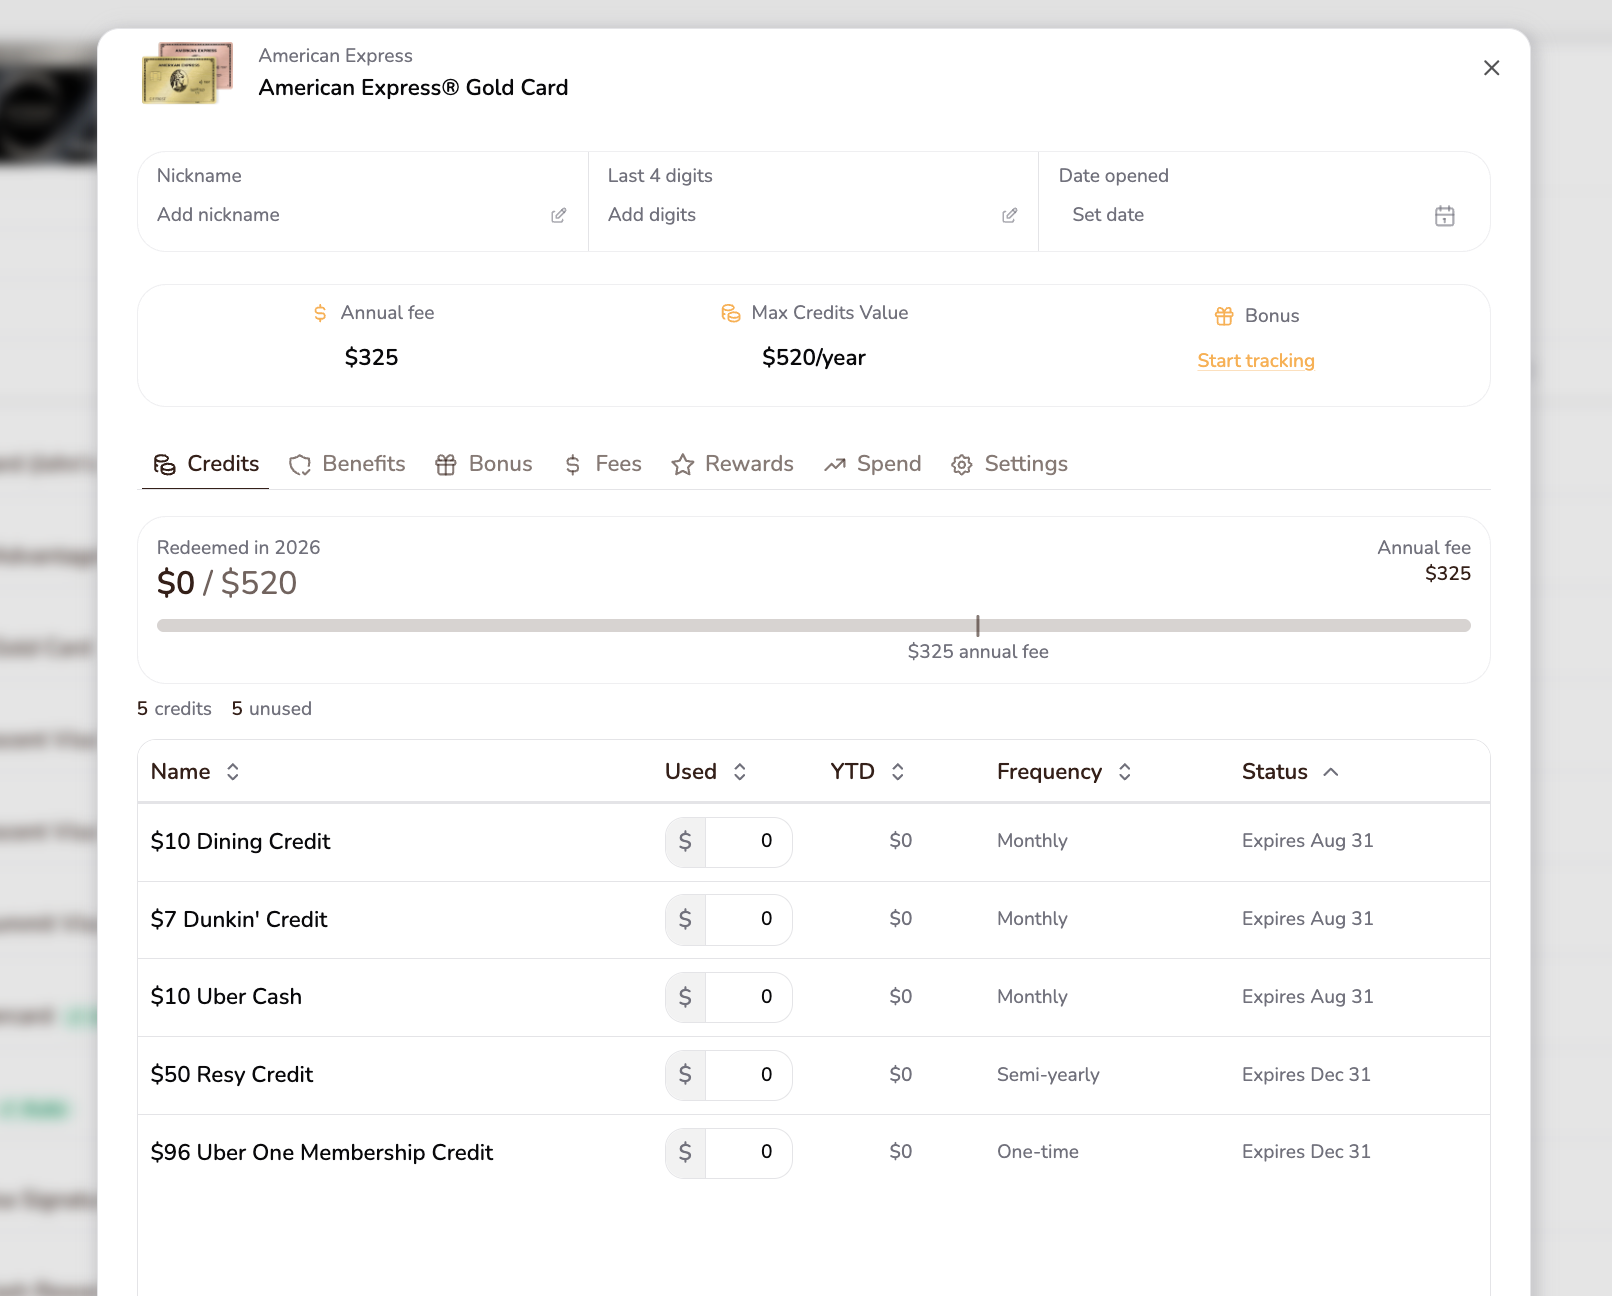Viewport: 1612px width, 1296px height.
Task: Click the Monthly frequency for Dining Credit
Action: pyautogui.click(x=1032, y=841)
